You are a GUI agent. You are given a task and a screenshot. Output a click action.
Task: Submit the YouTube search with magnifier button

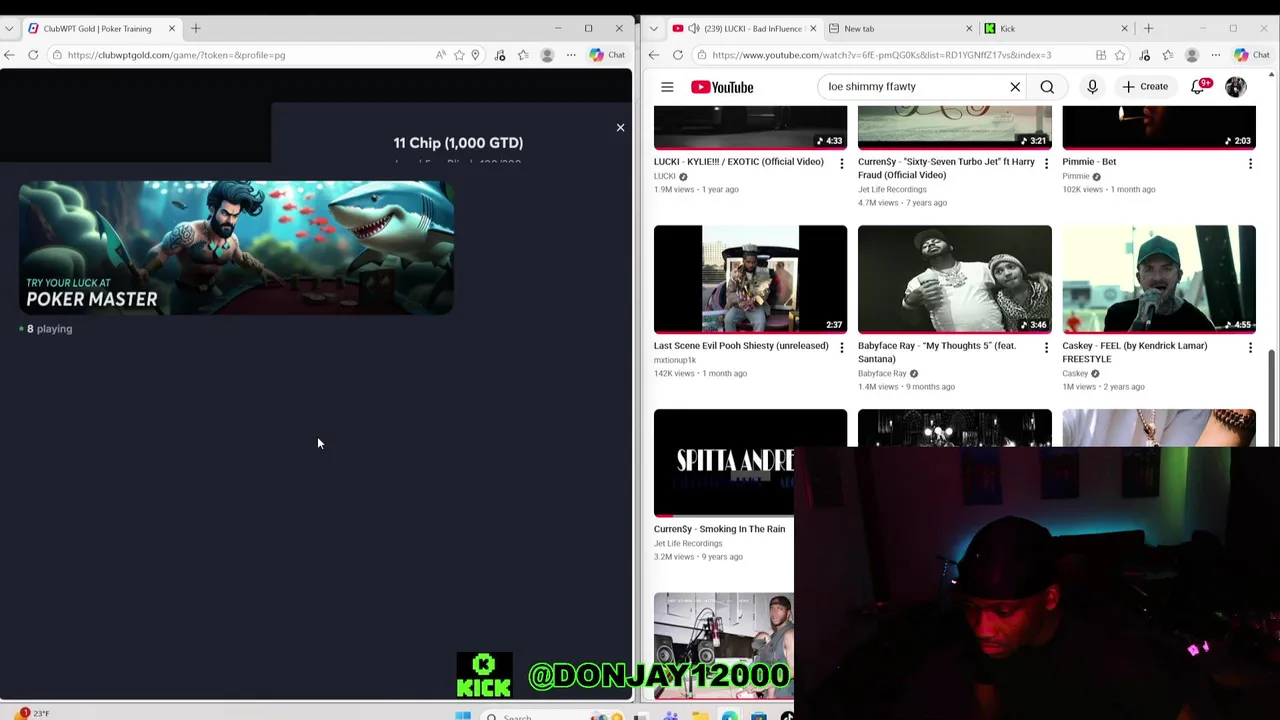click(1047, 87)
